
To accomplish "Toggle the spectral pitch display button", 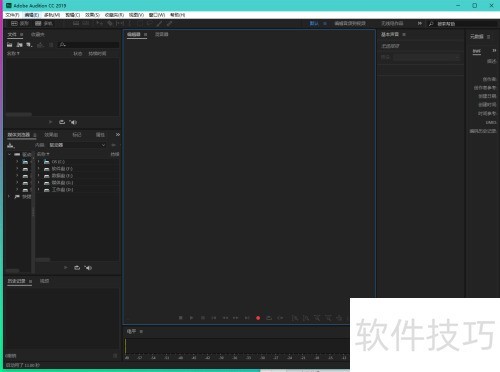I will [x=86, y=23].
